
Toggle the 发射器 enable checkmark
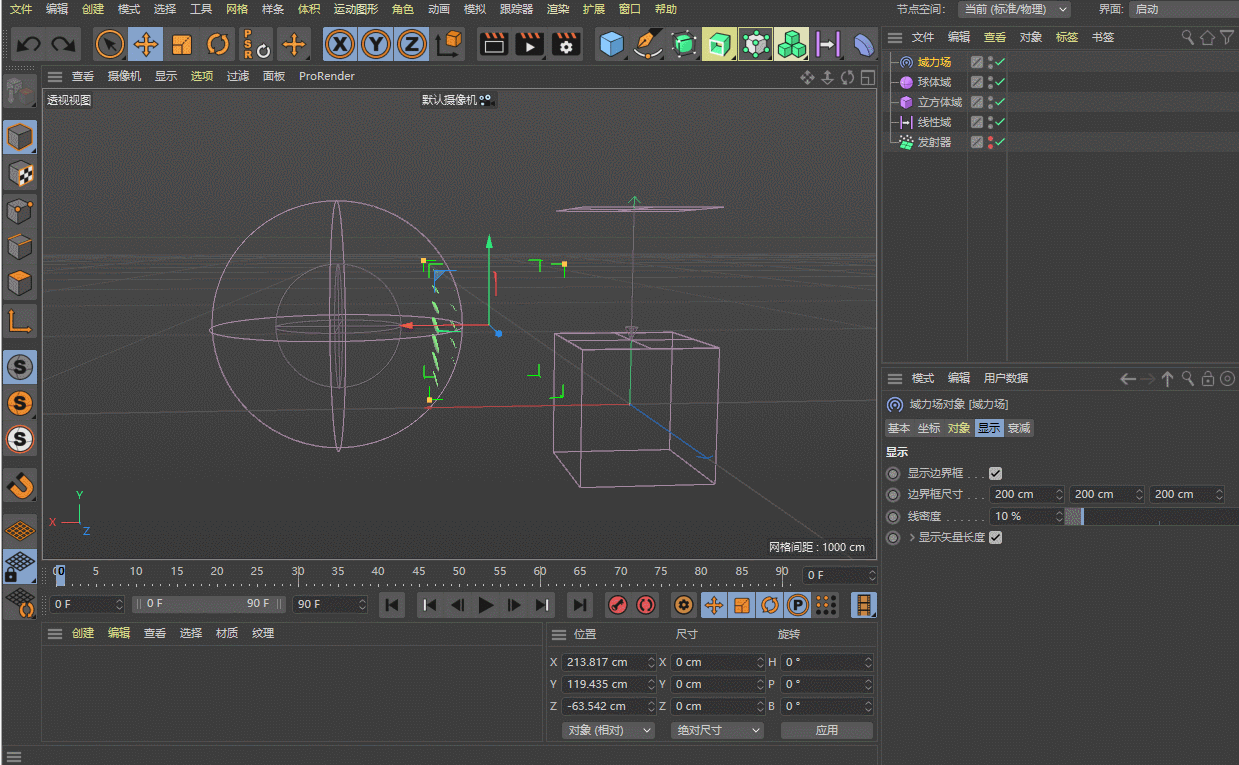(x=1000, y=142)
